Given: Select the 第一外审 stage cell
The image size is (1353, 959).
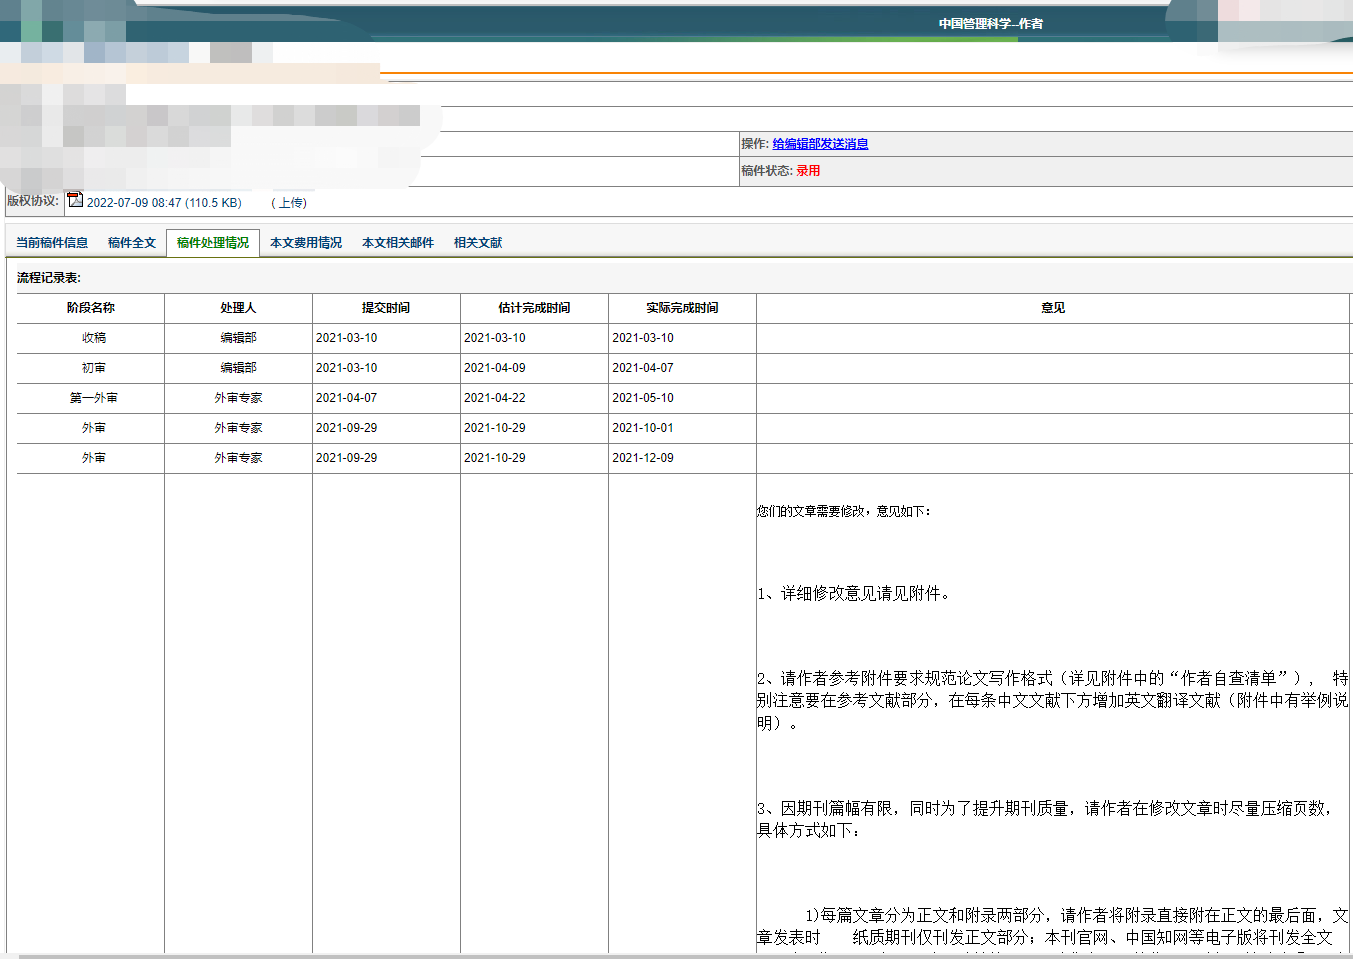Looking at the screenshot, I should coord(94,398).
